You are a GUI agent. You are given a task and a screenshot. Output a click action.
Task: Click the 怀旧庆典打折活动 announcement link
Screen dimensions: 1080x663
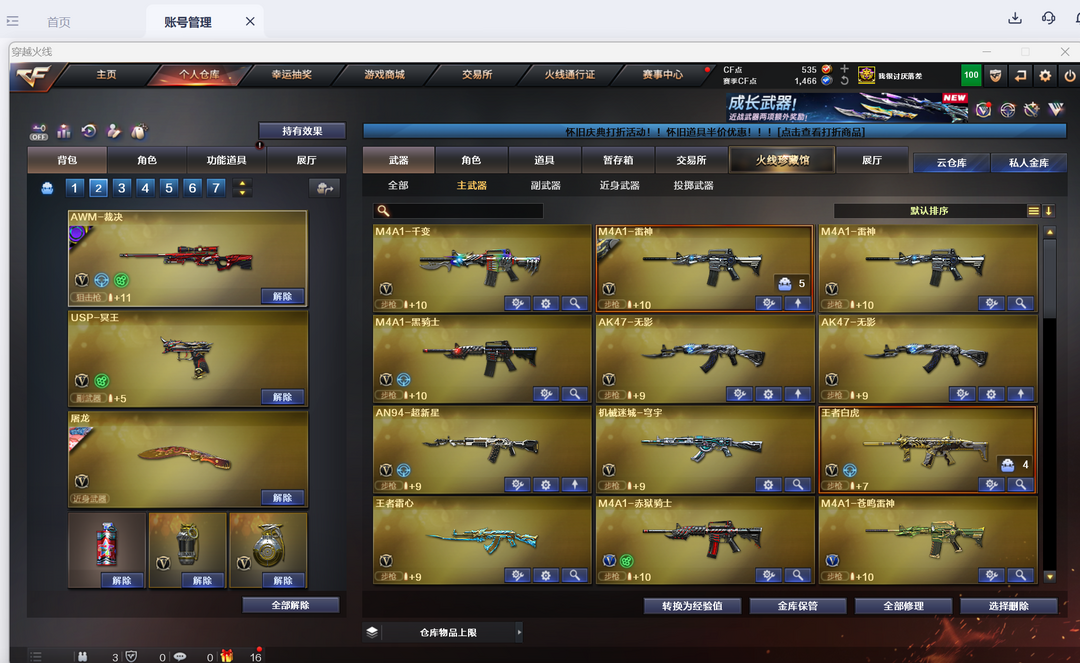pyautogui.click(x=714, y=131)
